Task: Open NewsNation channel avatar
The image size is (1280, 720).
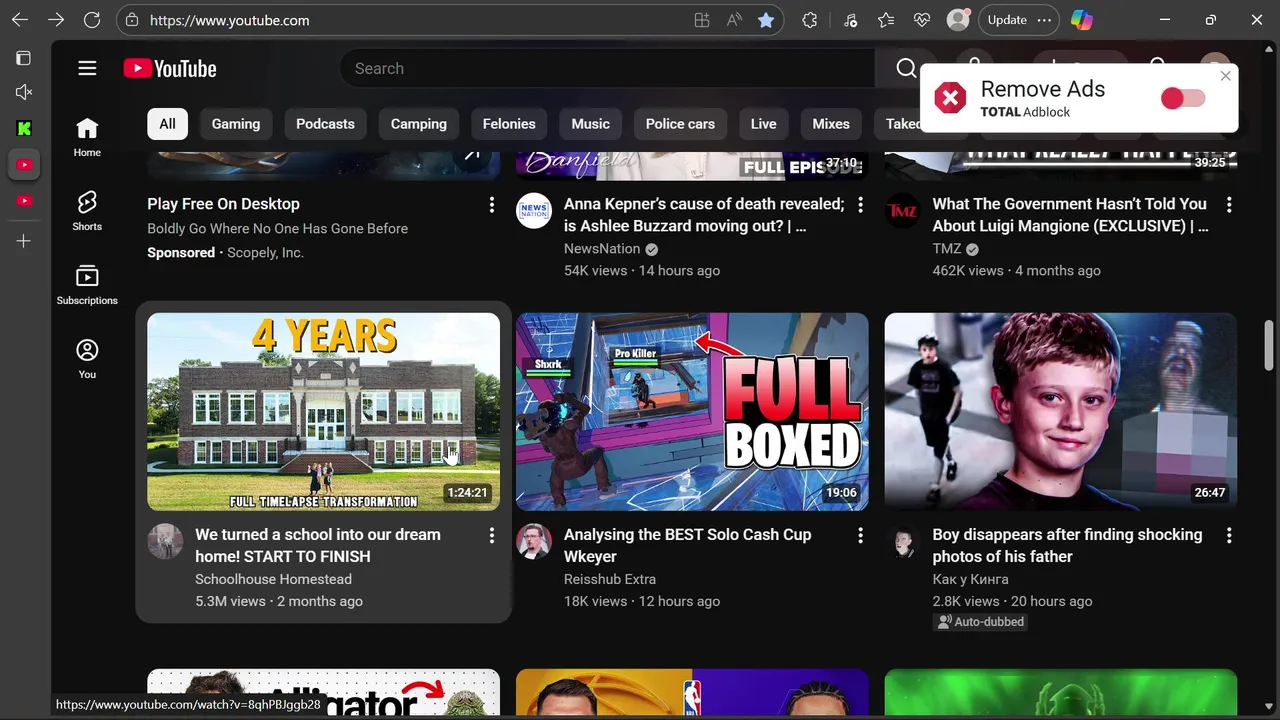Action: [534, 211]
